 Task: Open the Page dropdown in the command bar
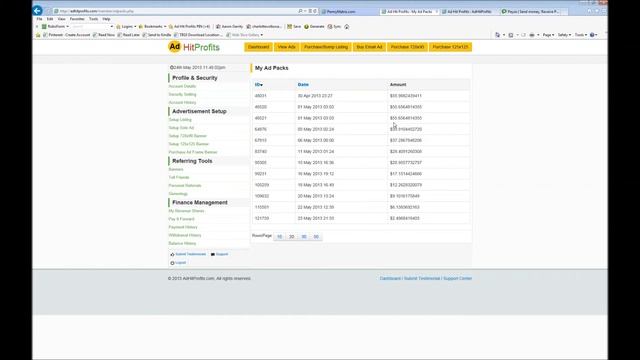coord(548,35)
